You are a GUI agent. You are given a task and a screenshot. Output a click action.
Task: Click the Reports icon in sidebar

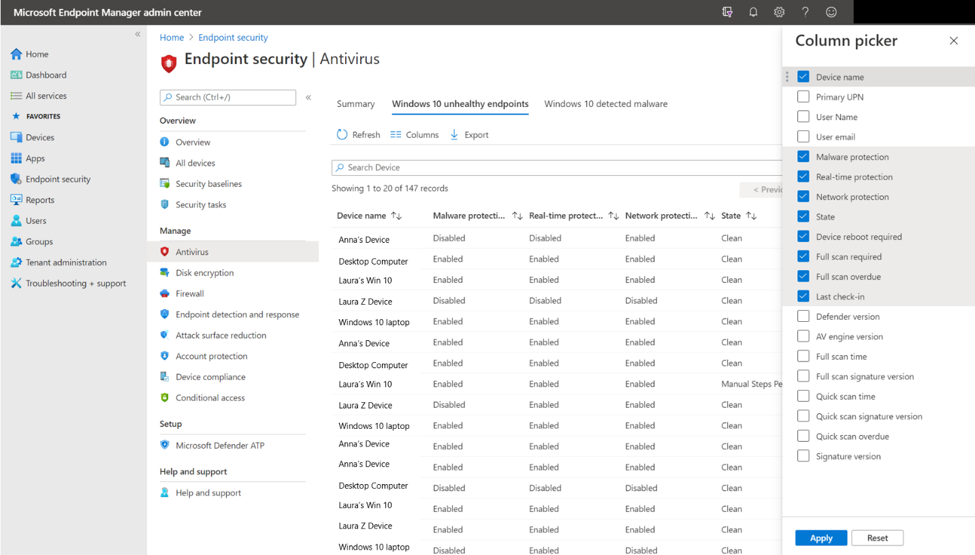pyautogui.click(x=16, y=200)
